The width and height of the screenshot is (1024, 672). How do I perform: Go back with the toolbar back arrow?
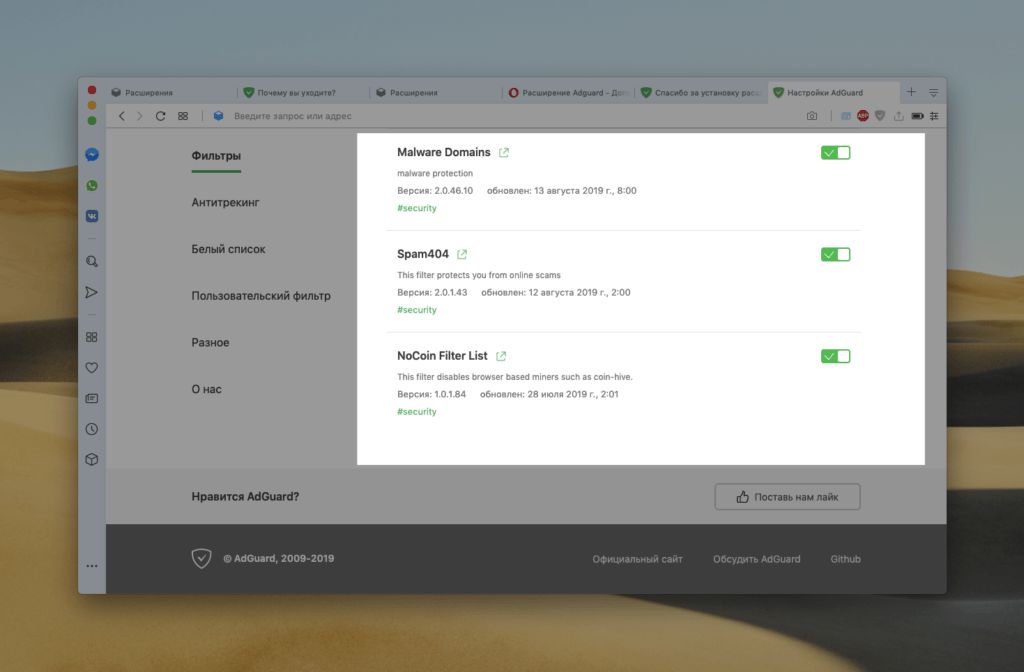121,116
